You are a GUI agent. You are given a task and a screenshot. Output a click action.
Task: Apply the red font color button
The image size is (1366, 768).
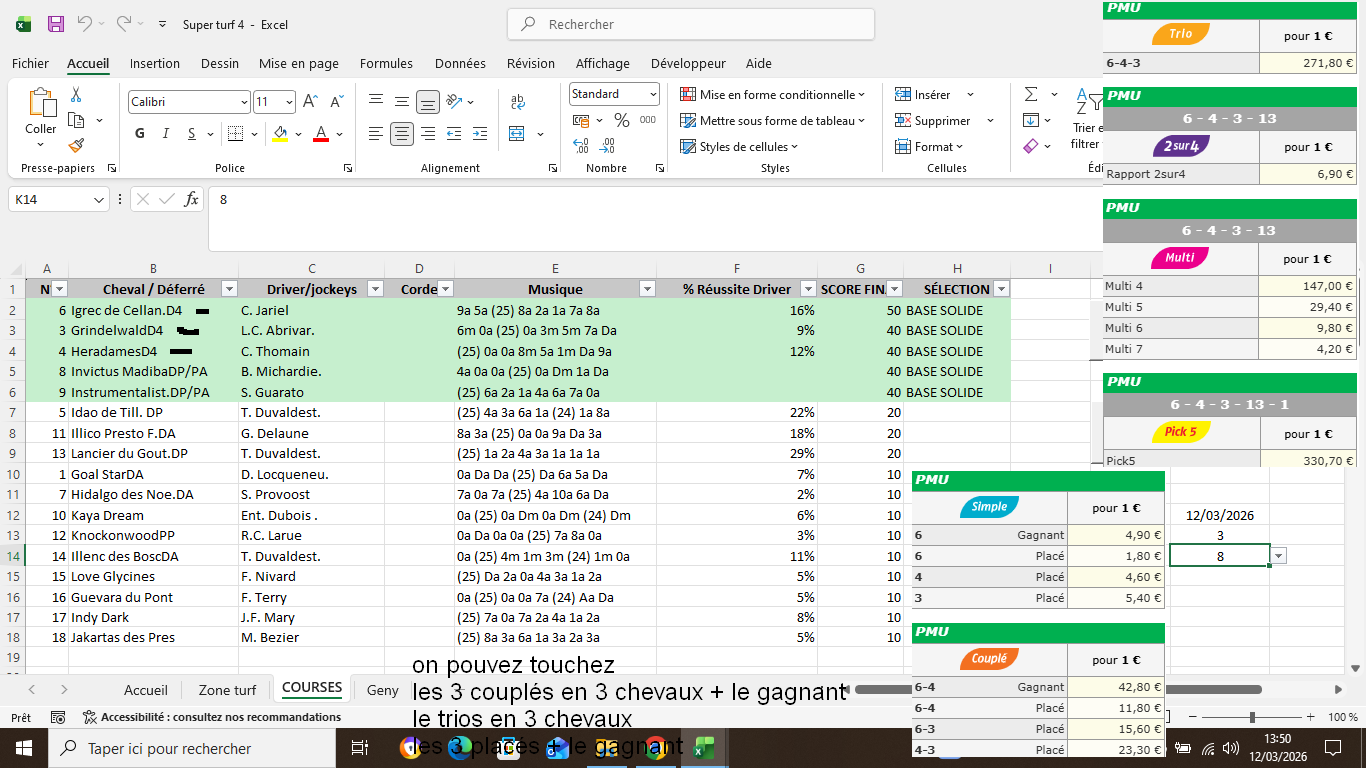(x=321, y=134)
